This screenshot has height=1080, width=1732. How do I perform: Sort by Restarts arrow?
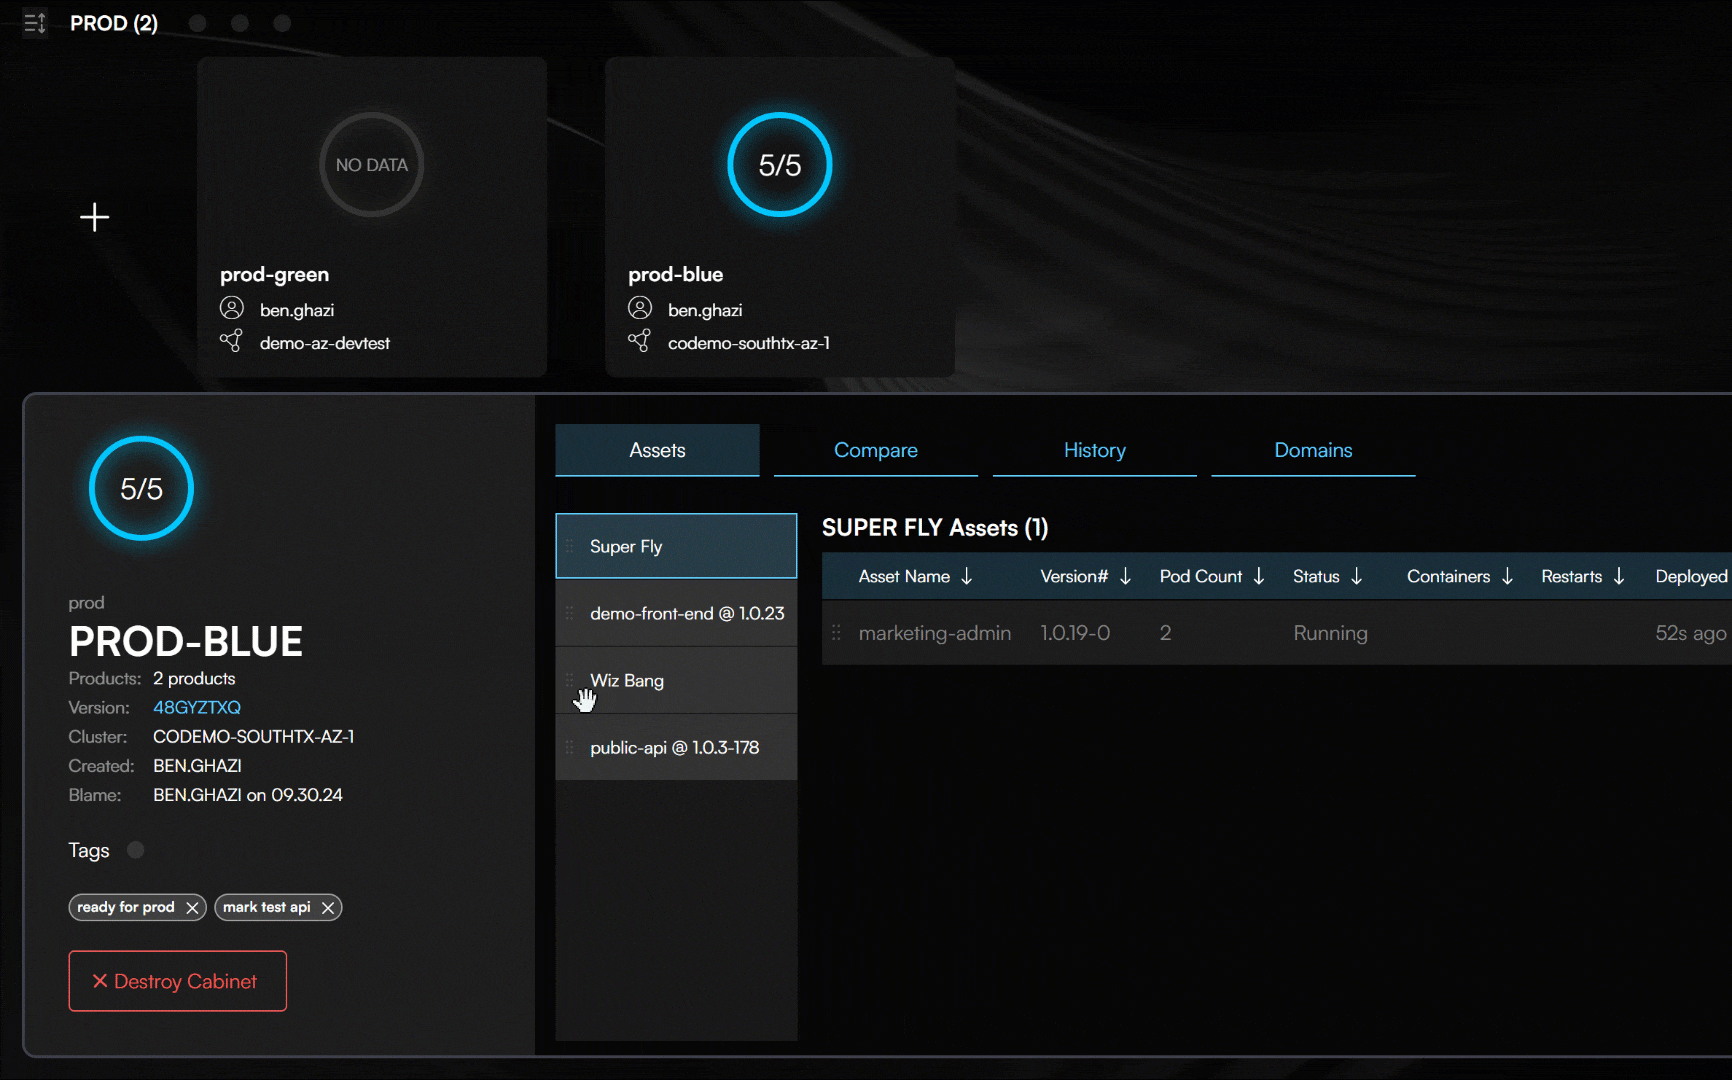(1619, 576)
